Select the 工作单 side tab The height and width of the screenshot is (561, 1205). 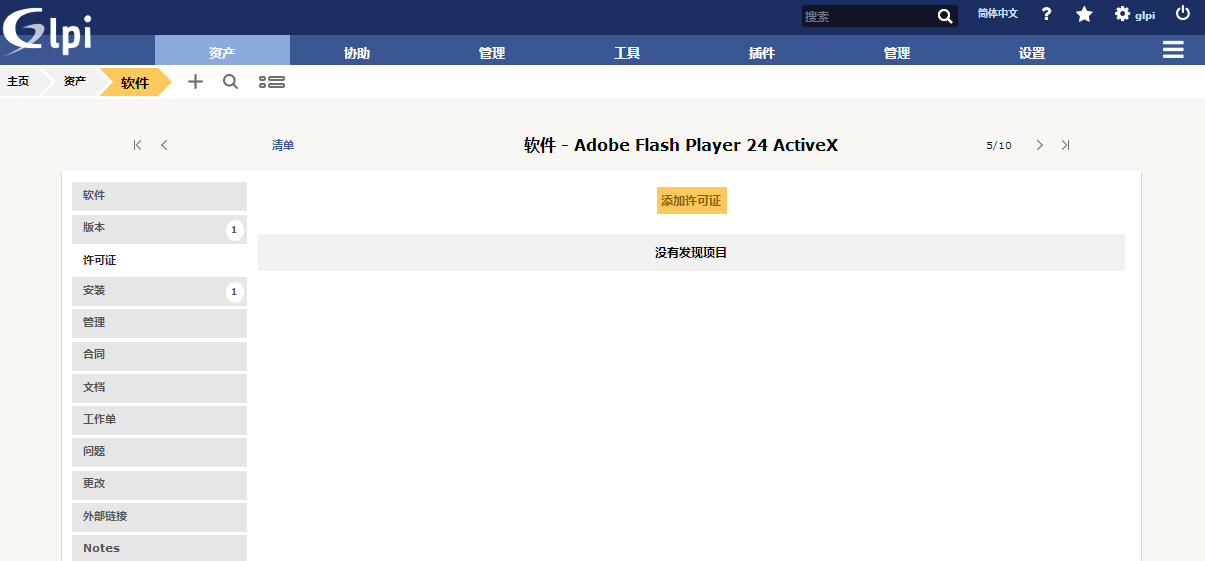[159, 420]
